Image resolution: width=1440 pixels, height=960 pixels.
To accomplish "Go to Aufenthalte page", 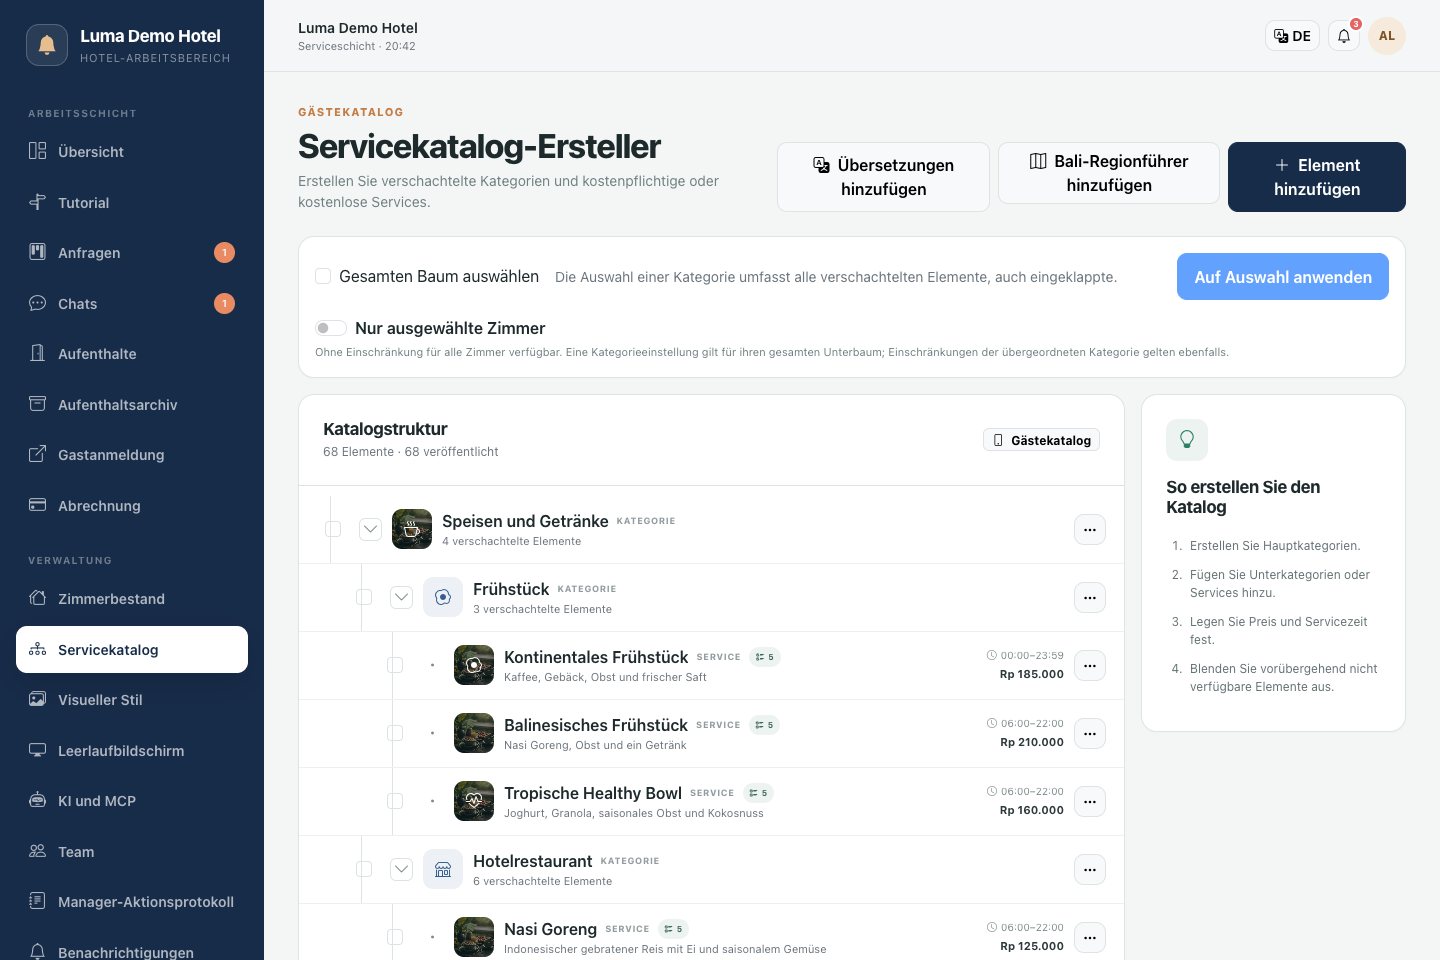I will pyautogui.click(x=132, y=354).
